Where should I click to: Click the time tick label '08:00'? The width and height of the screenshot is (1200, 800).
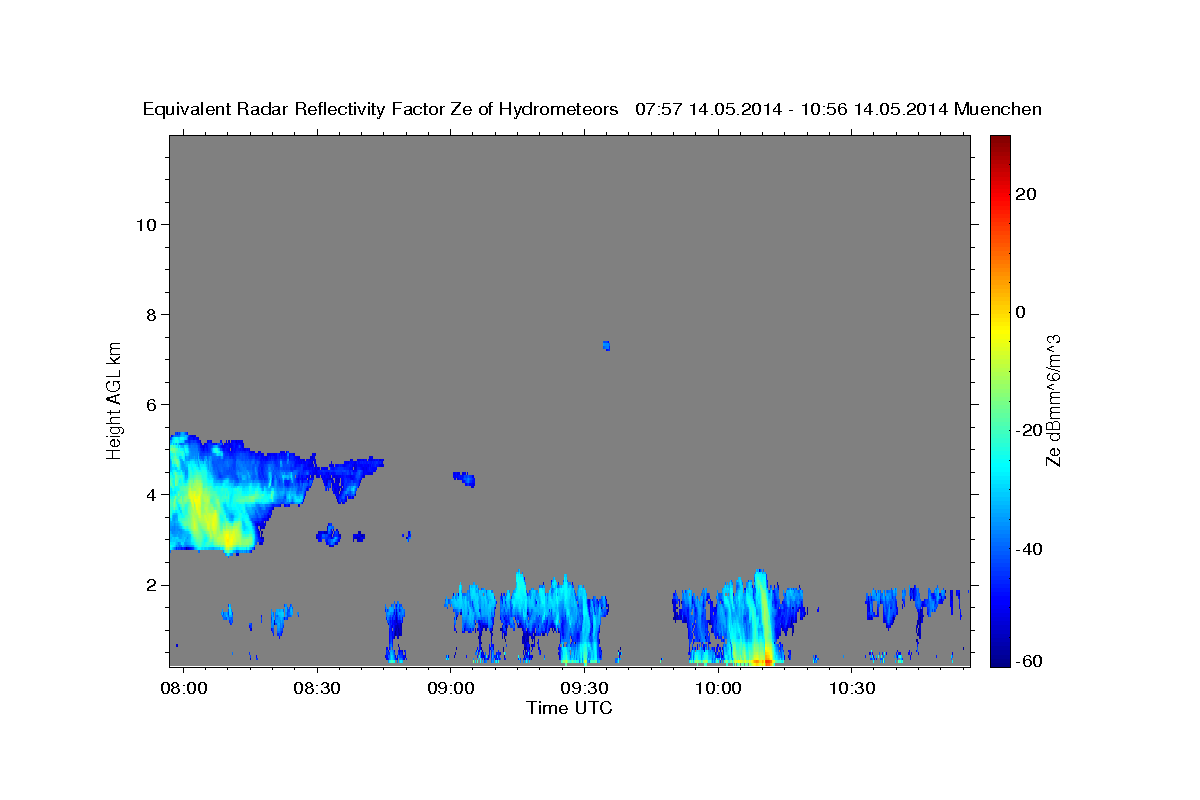point(184,689)
